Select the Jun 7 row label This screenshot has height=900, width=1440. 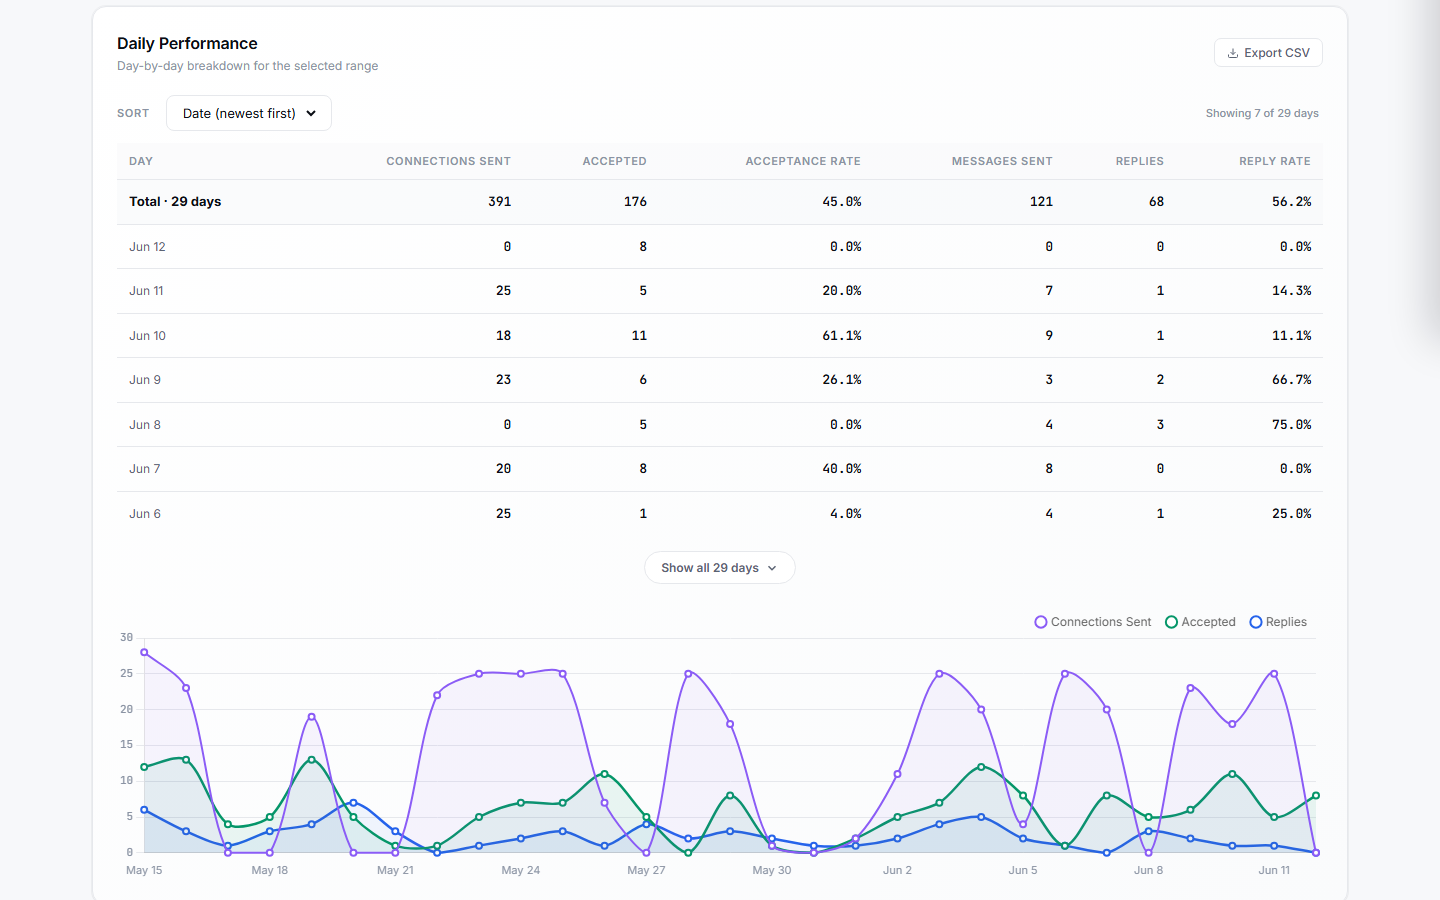[x=145, y=469]
